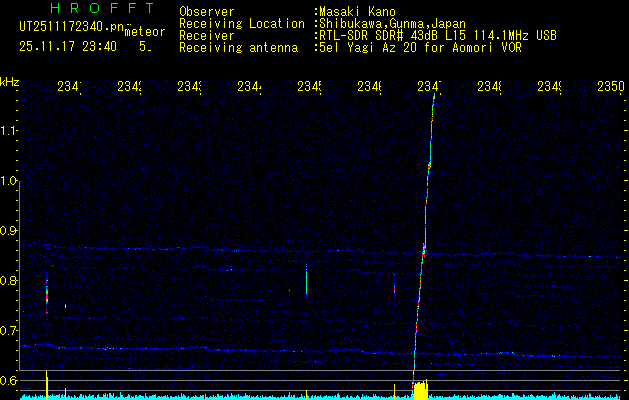Screen dimensions: 629x400
Task: Click the 5el Yagi antenna description
Action: [419, 46]
